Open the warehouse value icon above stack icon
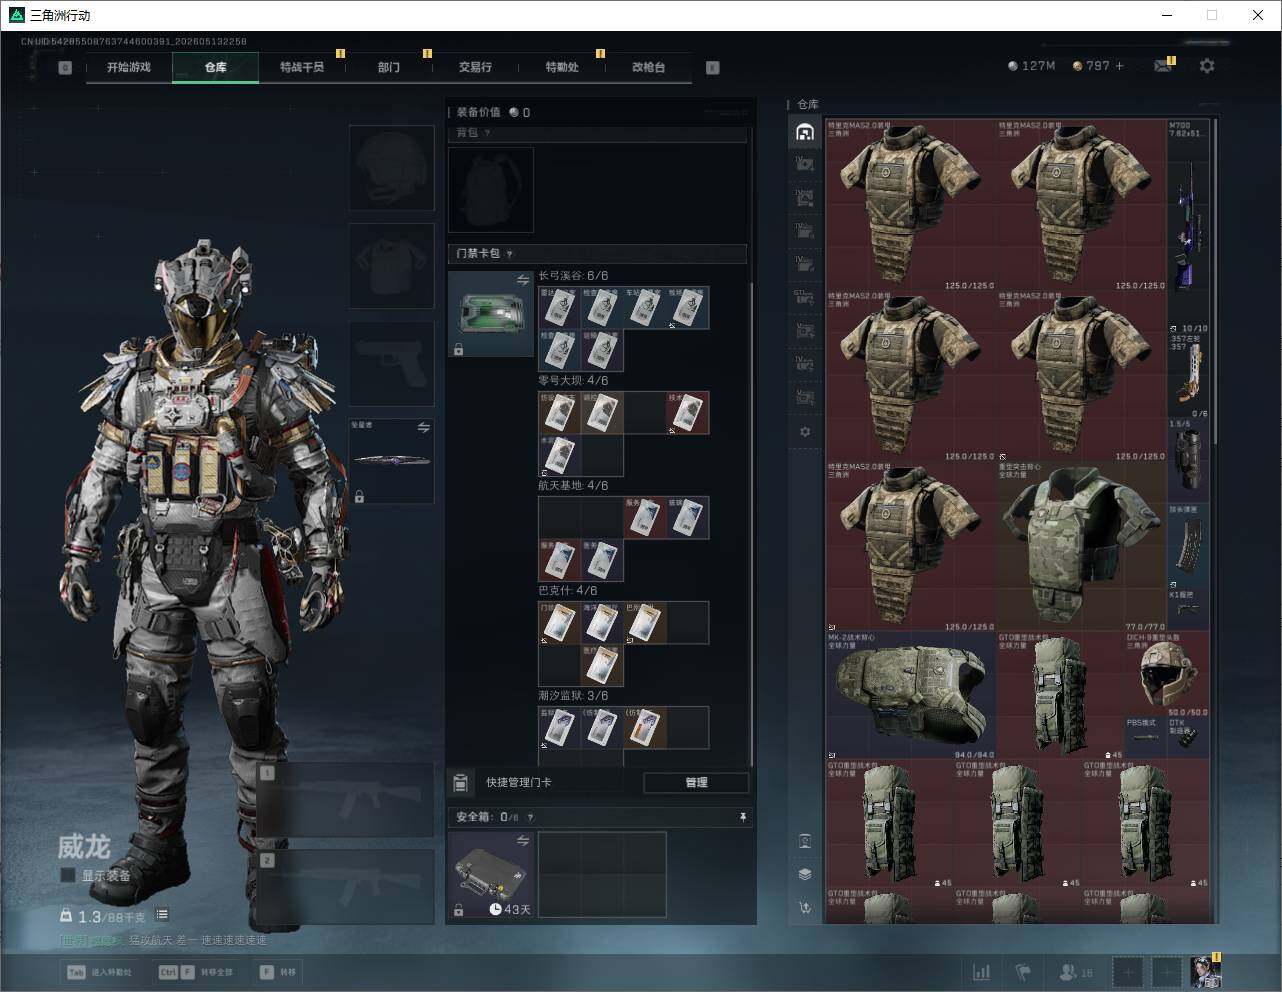1282x992 pixels. [x=805, y=840]
